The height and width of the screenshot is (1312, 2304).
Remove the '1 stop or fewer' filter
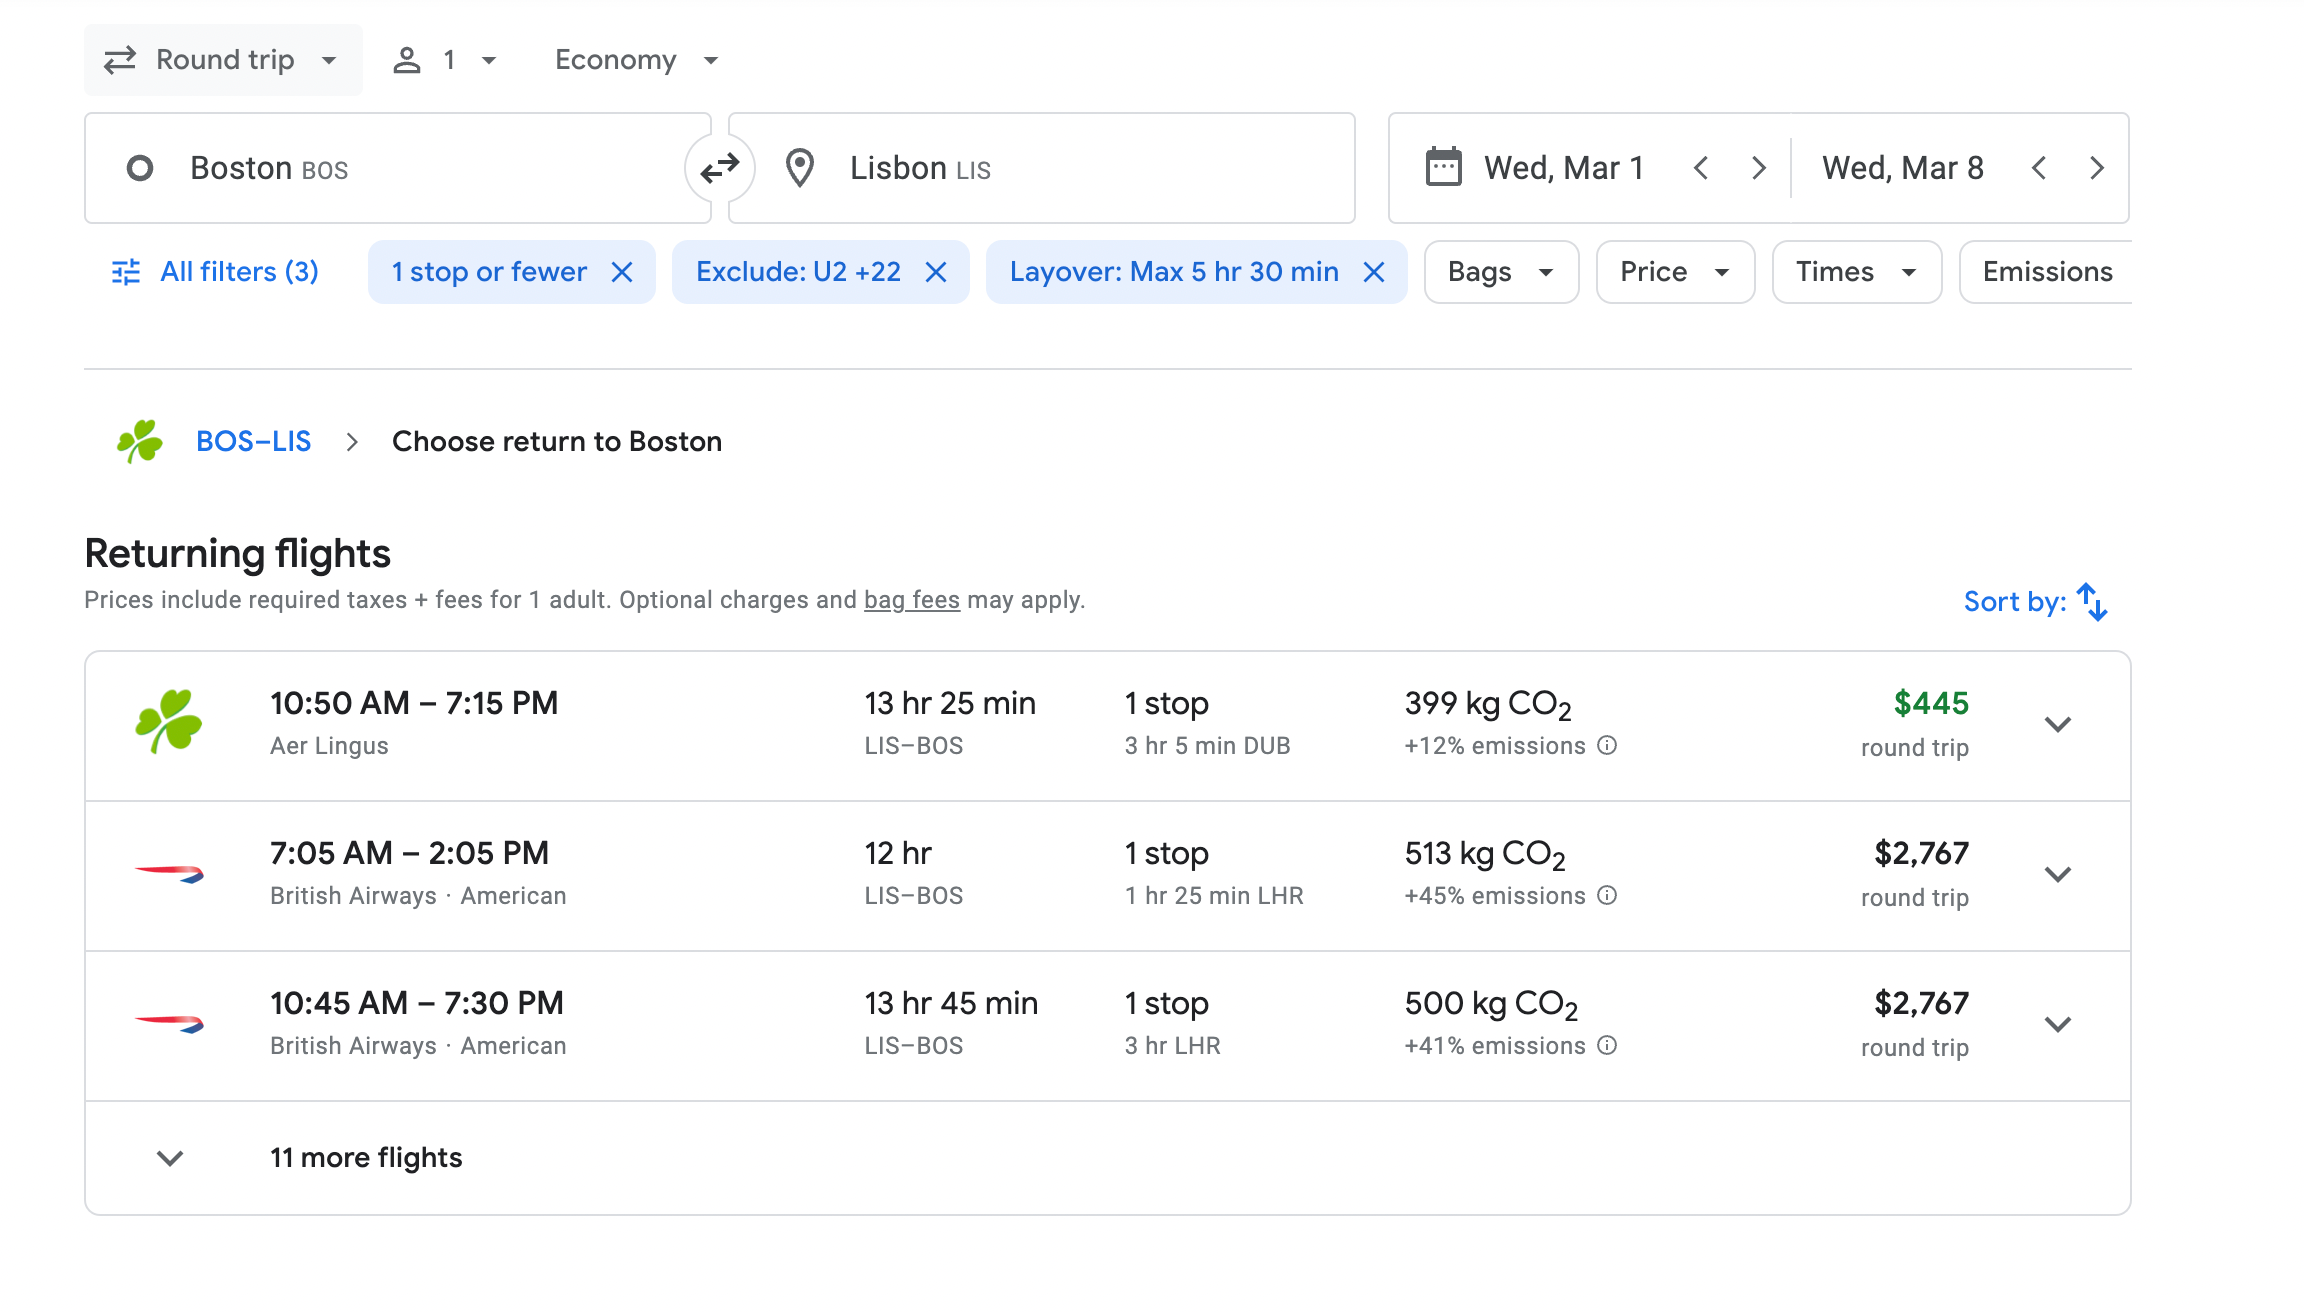622,272
